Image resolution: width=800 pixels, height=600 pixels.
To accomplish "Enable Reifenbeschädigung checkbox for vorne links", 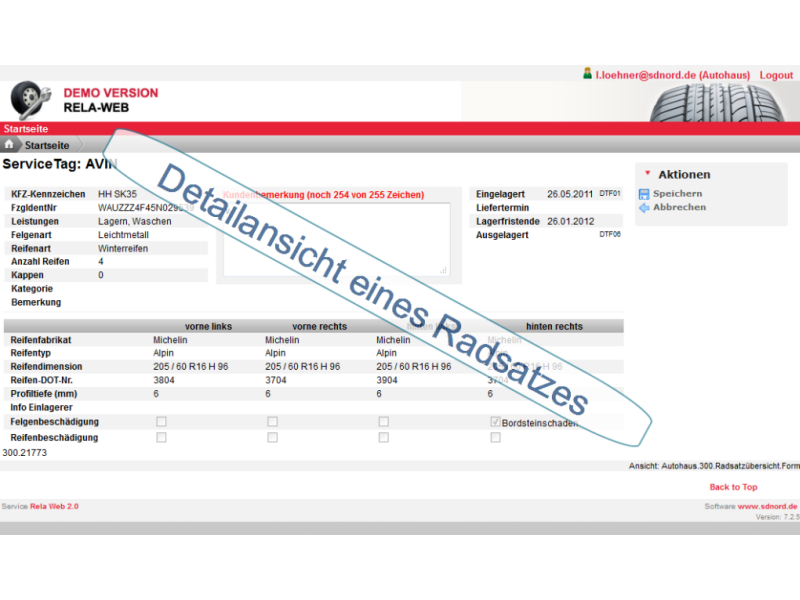I will [x=161, y=438].
